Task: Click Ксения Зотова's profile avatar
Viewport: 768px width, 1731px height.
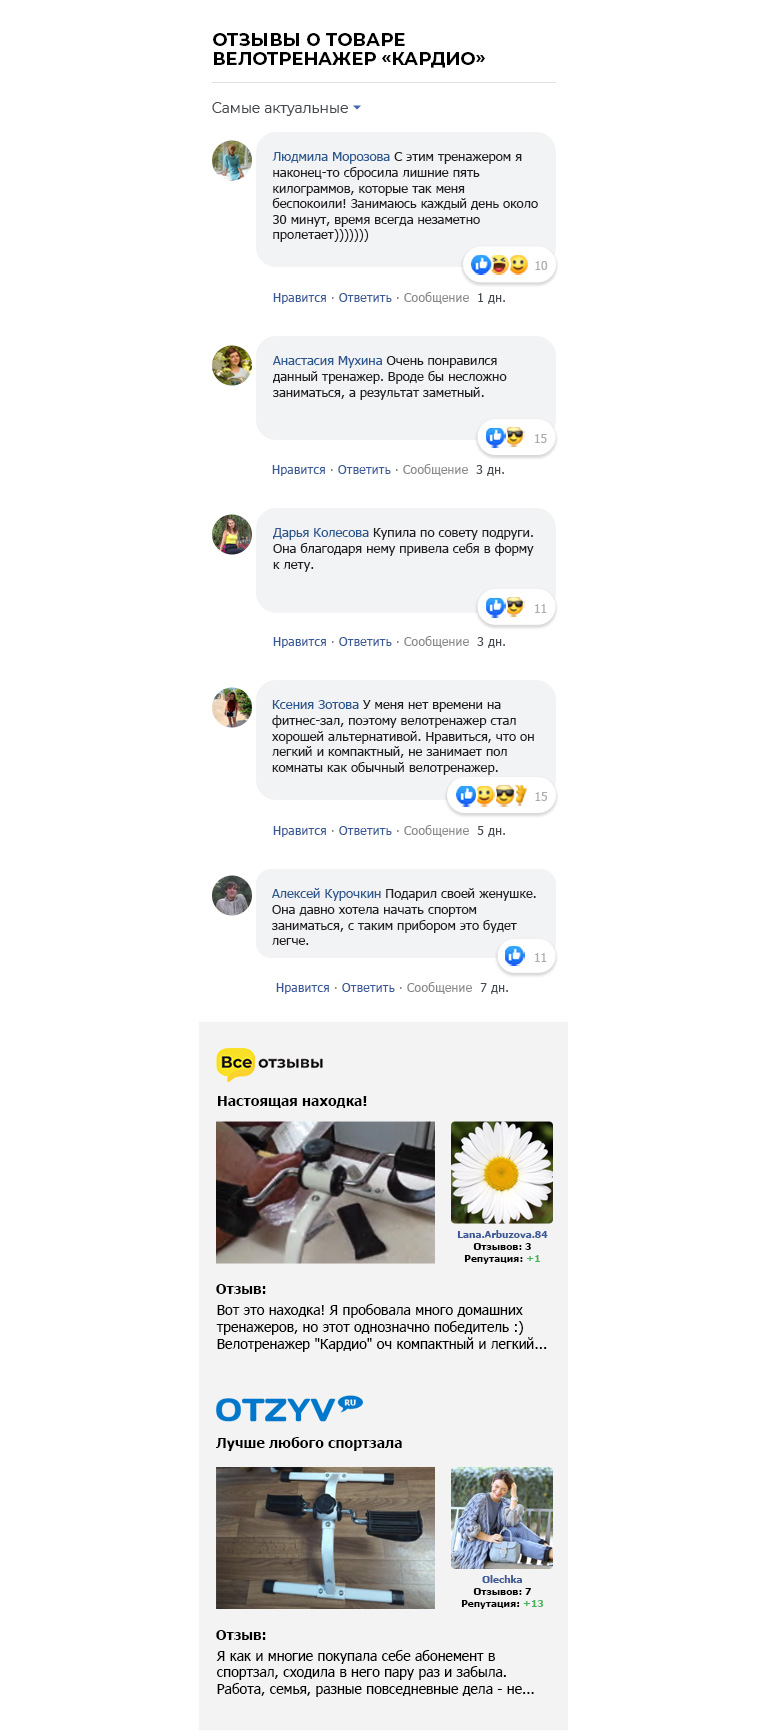Action: pyautogui.click(x=232, y=707)
